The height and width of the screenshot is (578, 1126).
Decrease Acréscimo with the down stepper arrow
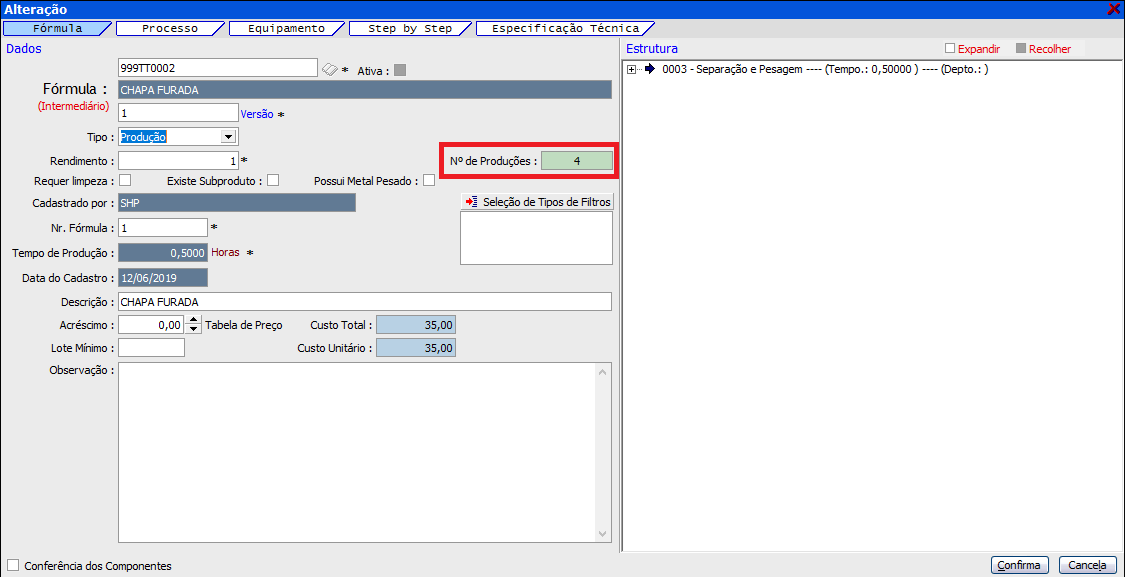coord(194,329)
